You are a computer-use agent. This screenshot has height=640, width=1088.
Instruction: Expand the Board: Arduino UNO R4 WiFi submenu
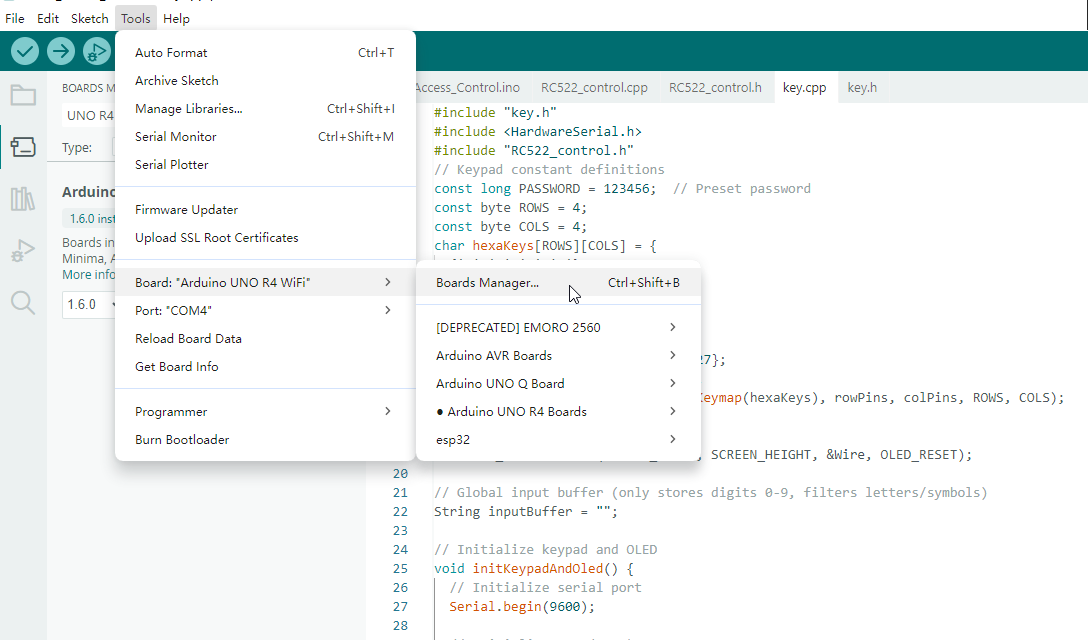point(265,283)
